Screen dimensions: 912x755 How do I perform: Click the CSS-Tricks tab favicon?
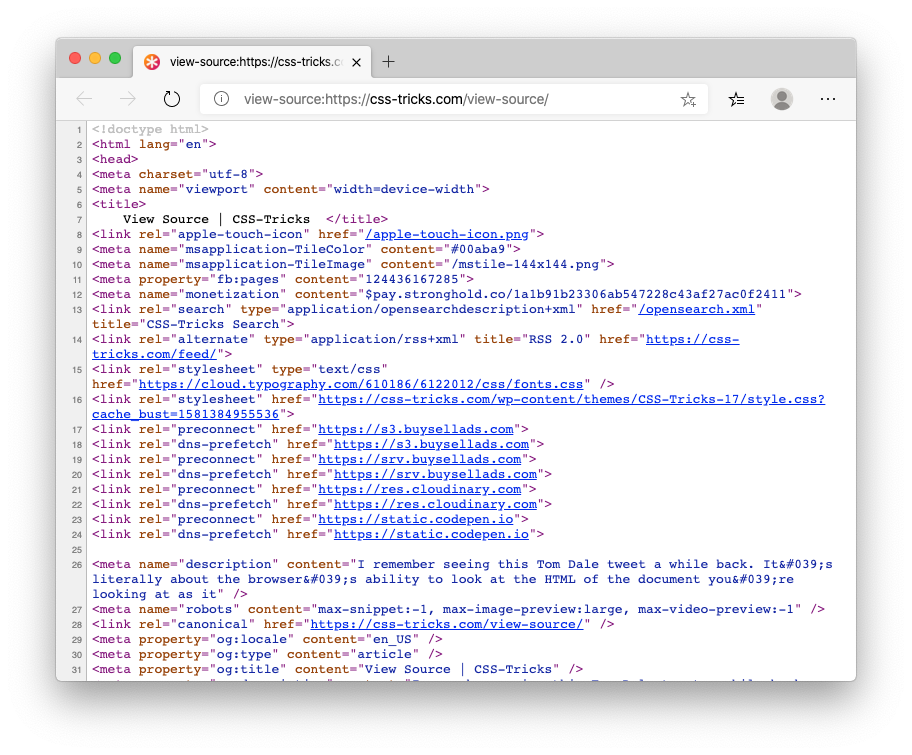coord(152,62)
